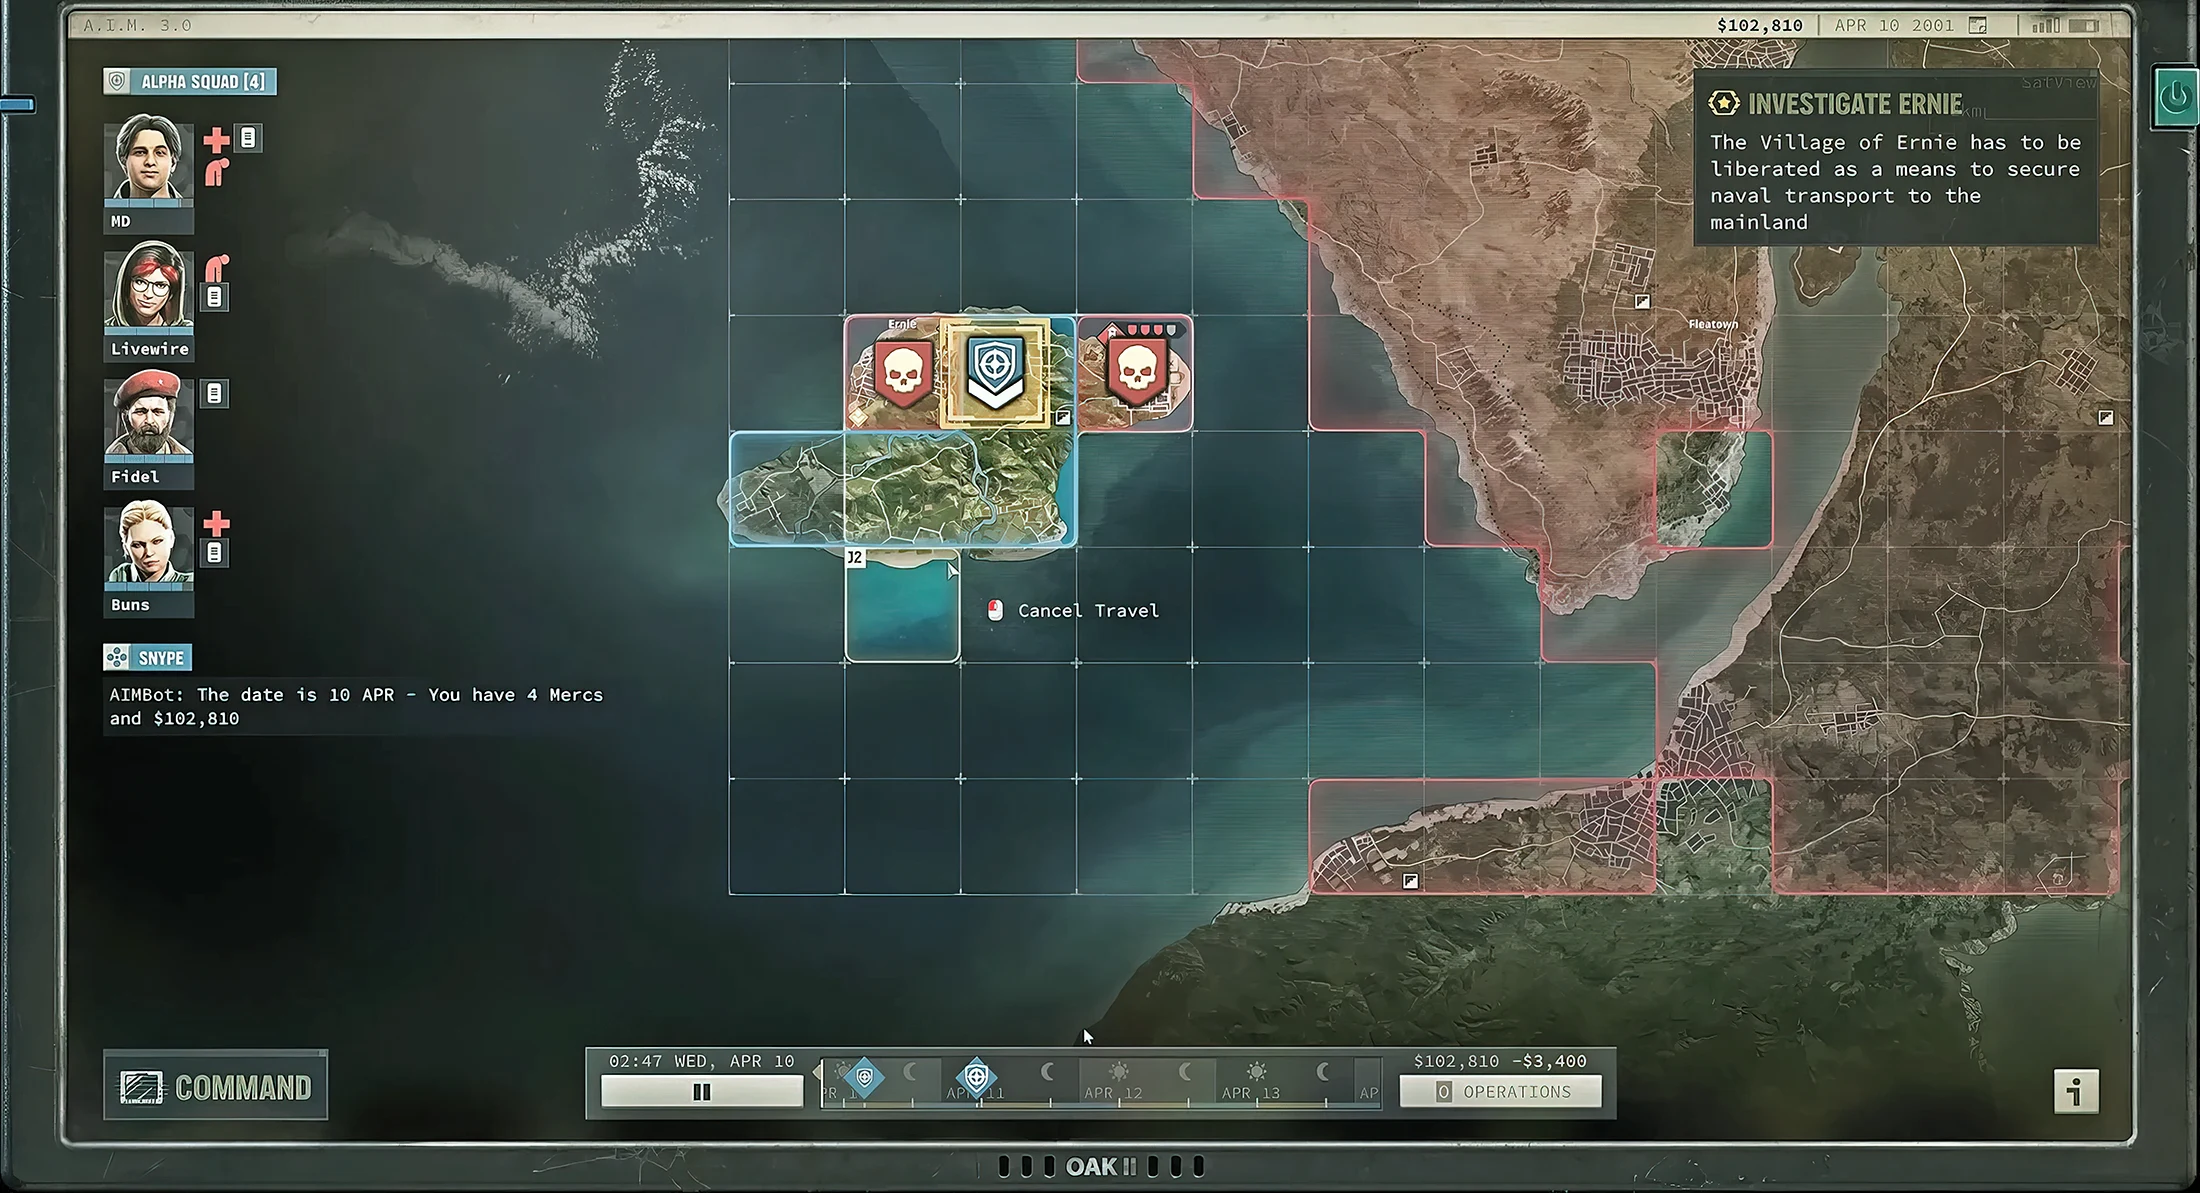Click the guard post icon on the southern coast
The height and width of the screenshot is (1193, 2200).
coord(1410,881)
